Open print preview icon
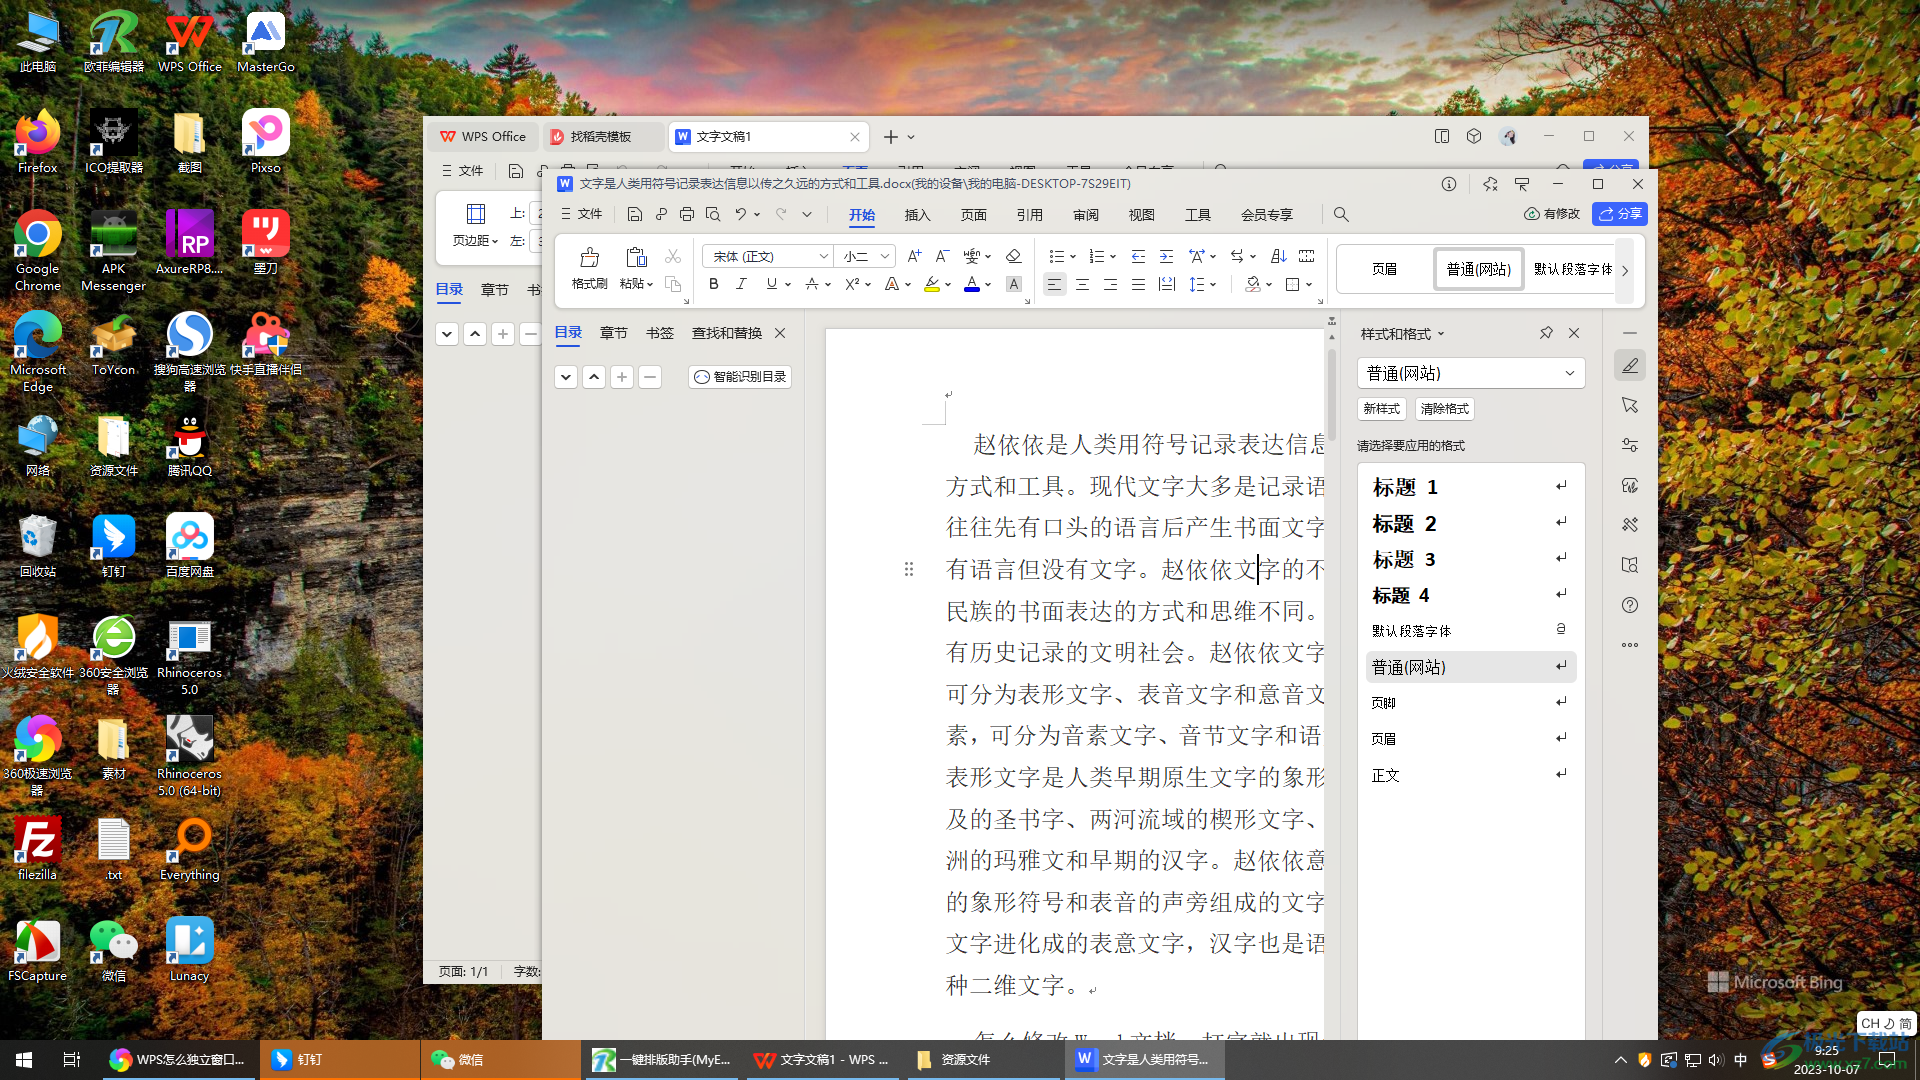The height and width of the screenshot is (1080, 1920). pos(712,214)
